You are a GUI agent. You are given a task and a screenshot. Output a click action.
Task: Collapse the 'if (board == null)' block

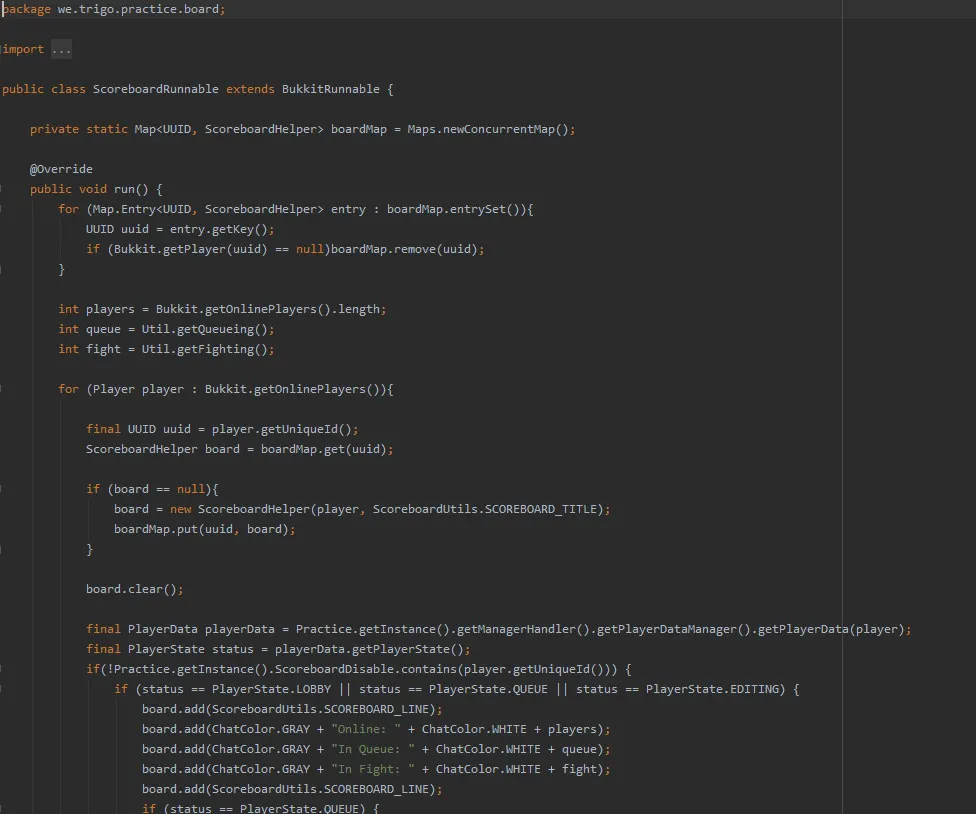[x=3, y=489]
